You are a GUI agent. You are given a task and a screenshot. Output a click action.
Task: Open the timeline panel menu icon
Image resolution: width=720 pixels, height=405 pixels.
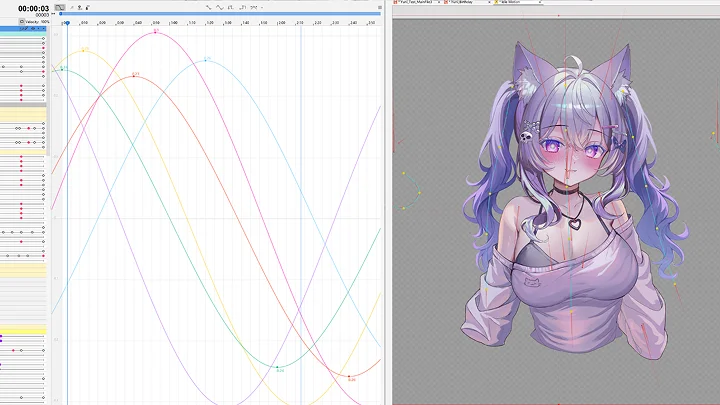click(x=380, y=7)
